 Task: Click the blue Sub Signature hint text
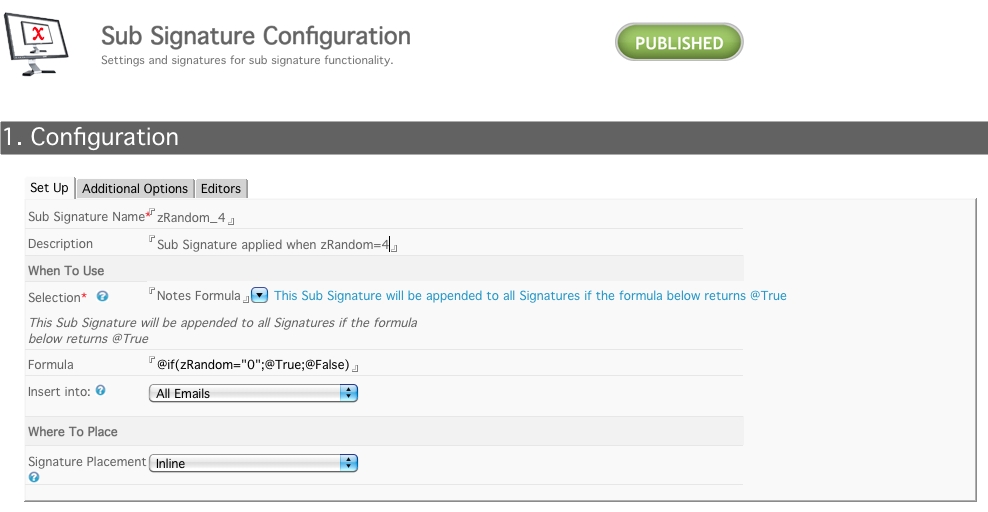click(x=530, y=295)
